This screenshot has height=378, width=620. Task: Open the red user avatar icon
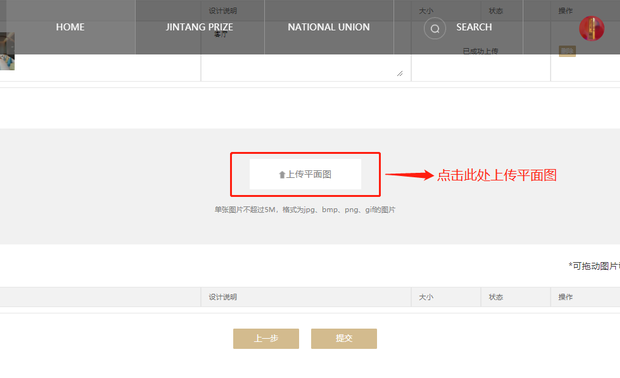click(592, 28)
